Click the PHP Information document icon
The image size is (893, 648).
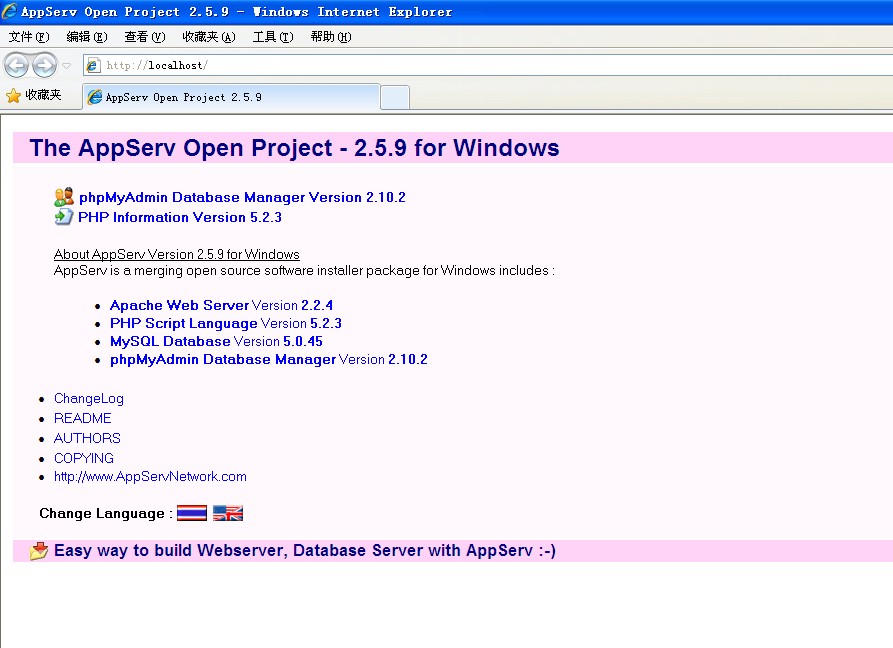point(63,217)
